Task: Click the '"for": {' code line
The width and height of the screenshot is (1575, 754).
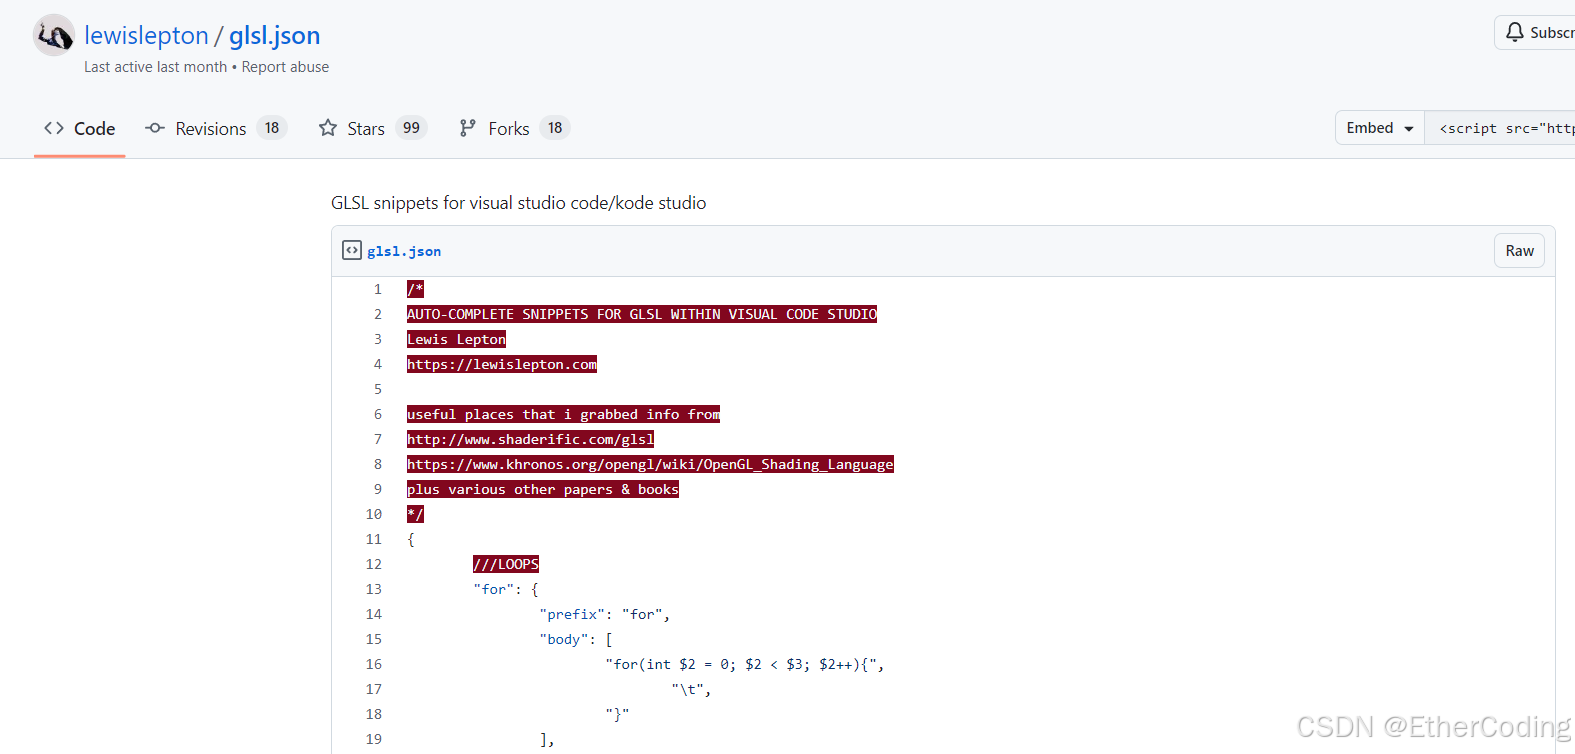Action: click(x=506, y=589)
